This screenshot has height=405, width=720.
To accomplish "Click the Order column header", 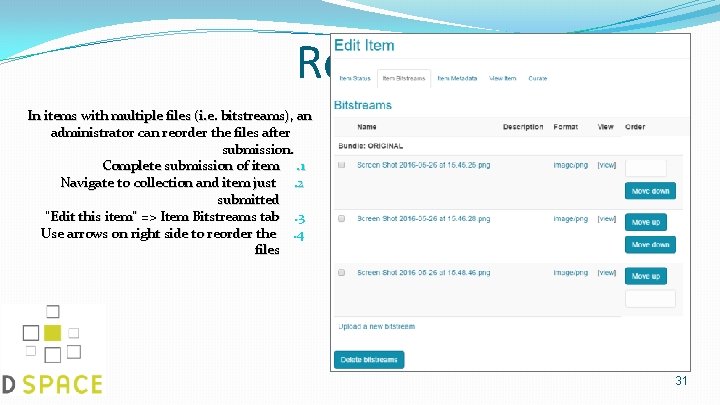I will click(635, 127).
